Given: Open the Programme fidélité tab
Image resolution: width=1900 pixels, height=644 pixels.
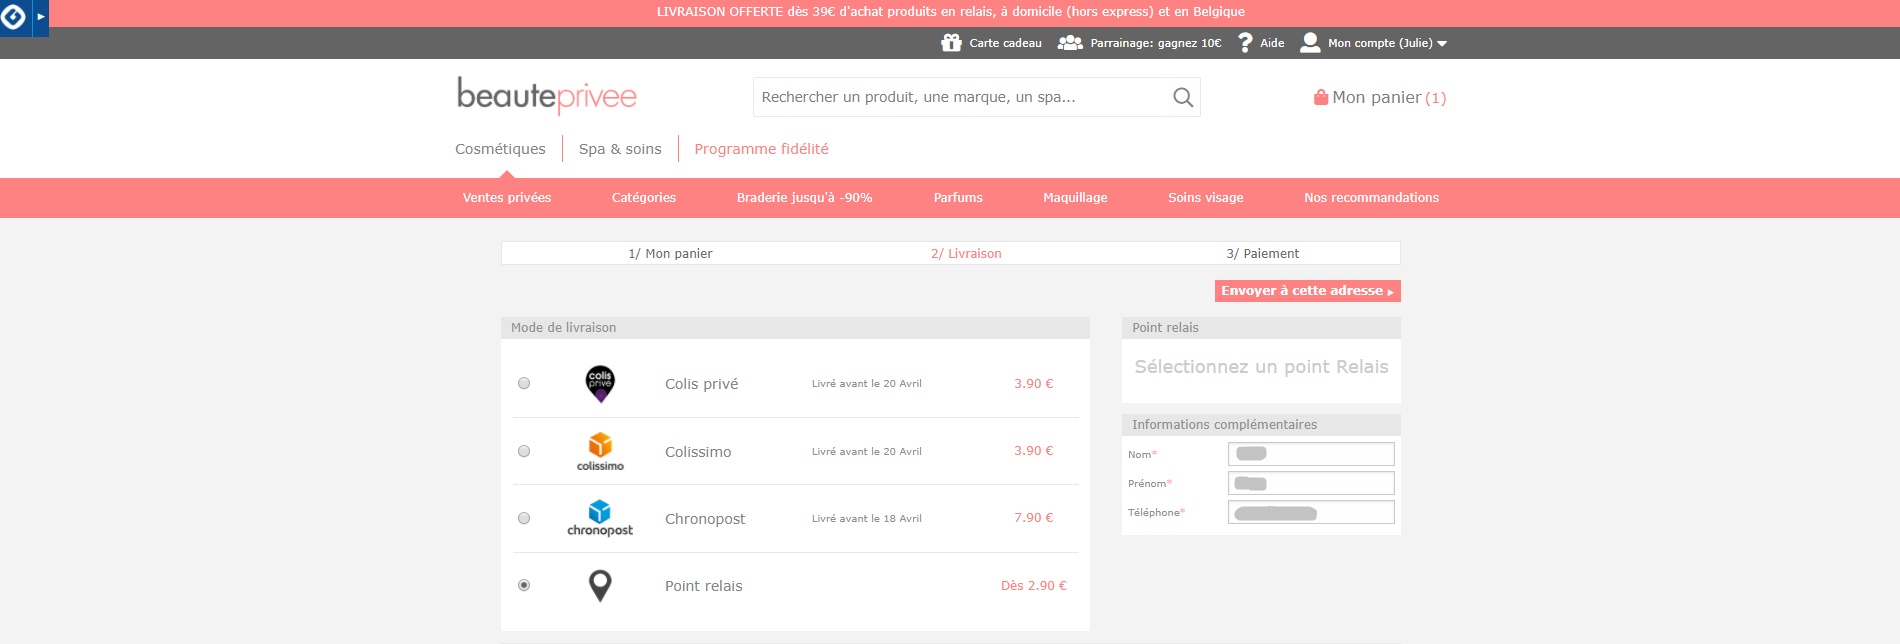Looking at the screenshot, I should point(761,149).
